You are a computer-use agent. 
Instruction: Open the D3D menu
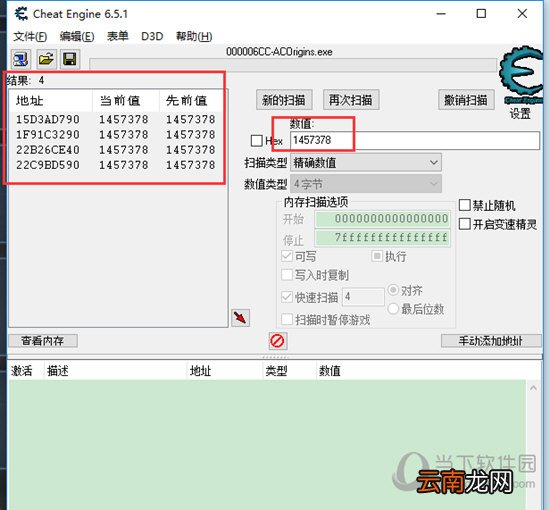[152, 36]
